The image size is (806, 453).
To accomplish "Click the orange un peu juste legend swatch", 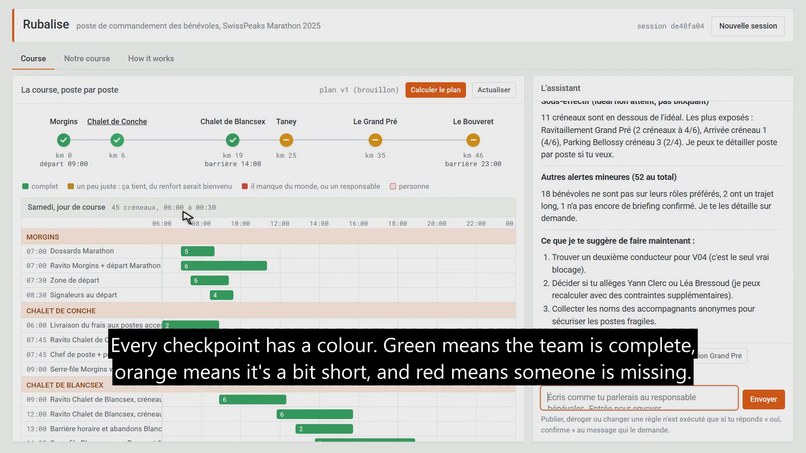I will [x=71, y=186].
